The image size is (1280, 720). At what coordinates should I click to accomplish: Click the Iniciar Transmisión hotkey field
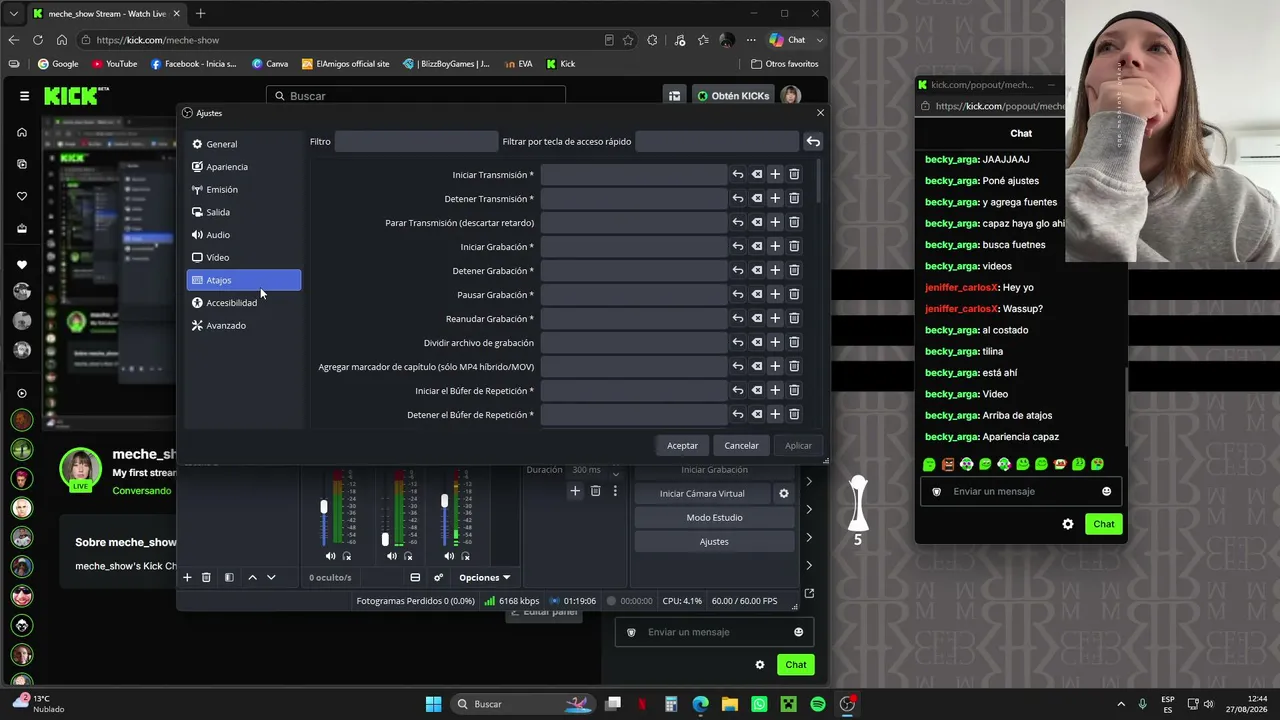(634, 175)
